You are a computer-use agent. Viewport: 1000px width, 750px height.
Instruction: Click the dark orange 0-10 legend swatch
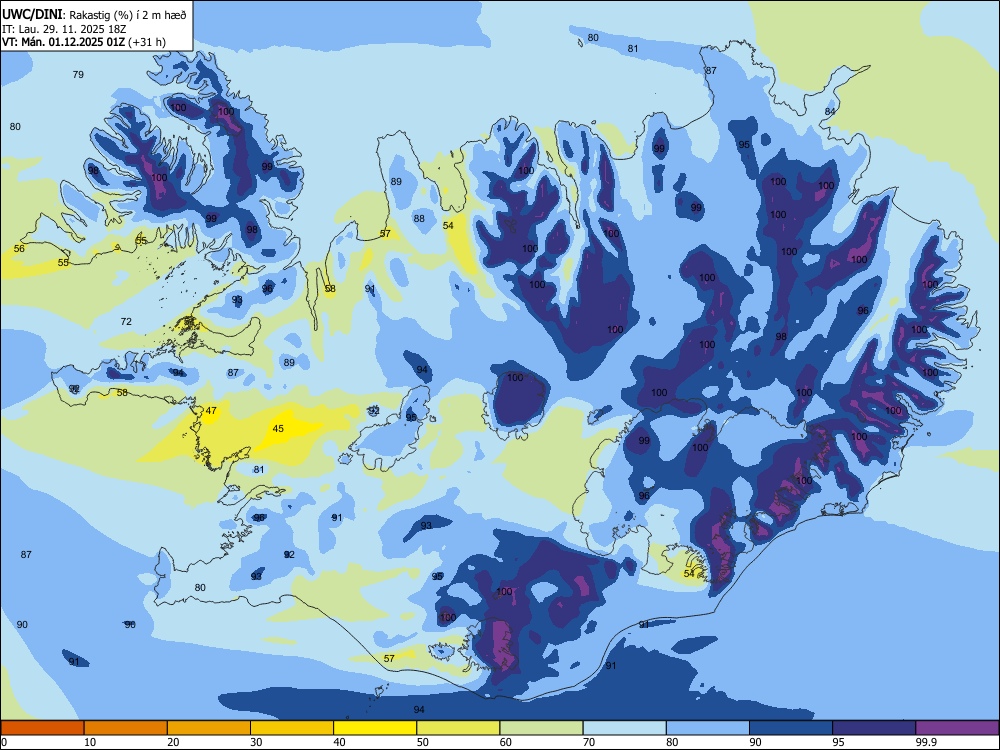(x=42, y=728)
